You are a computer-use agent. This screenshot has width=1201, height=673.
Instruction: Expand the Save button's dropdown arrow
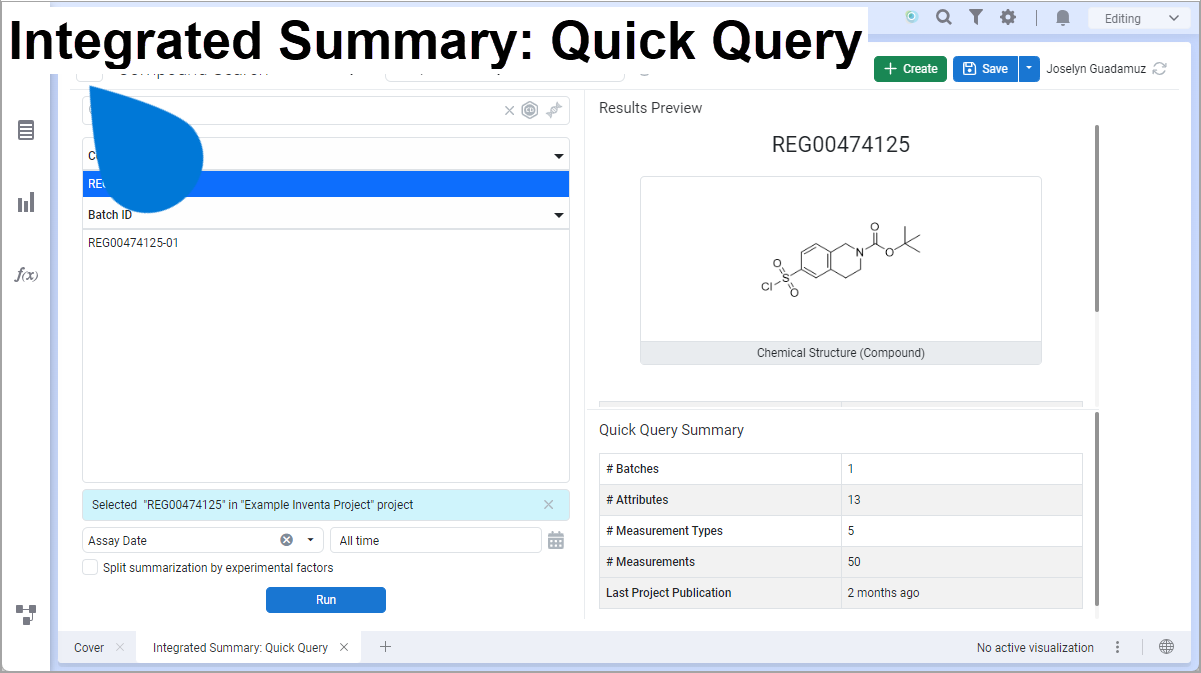(1029, 69)
